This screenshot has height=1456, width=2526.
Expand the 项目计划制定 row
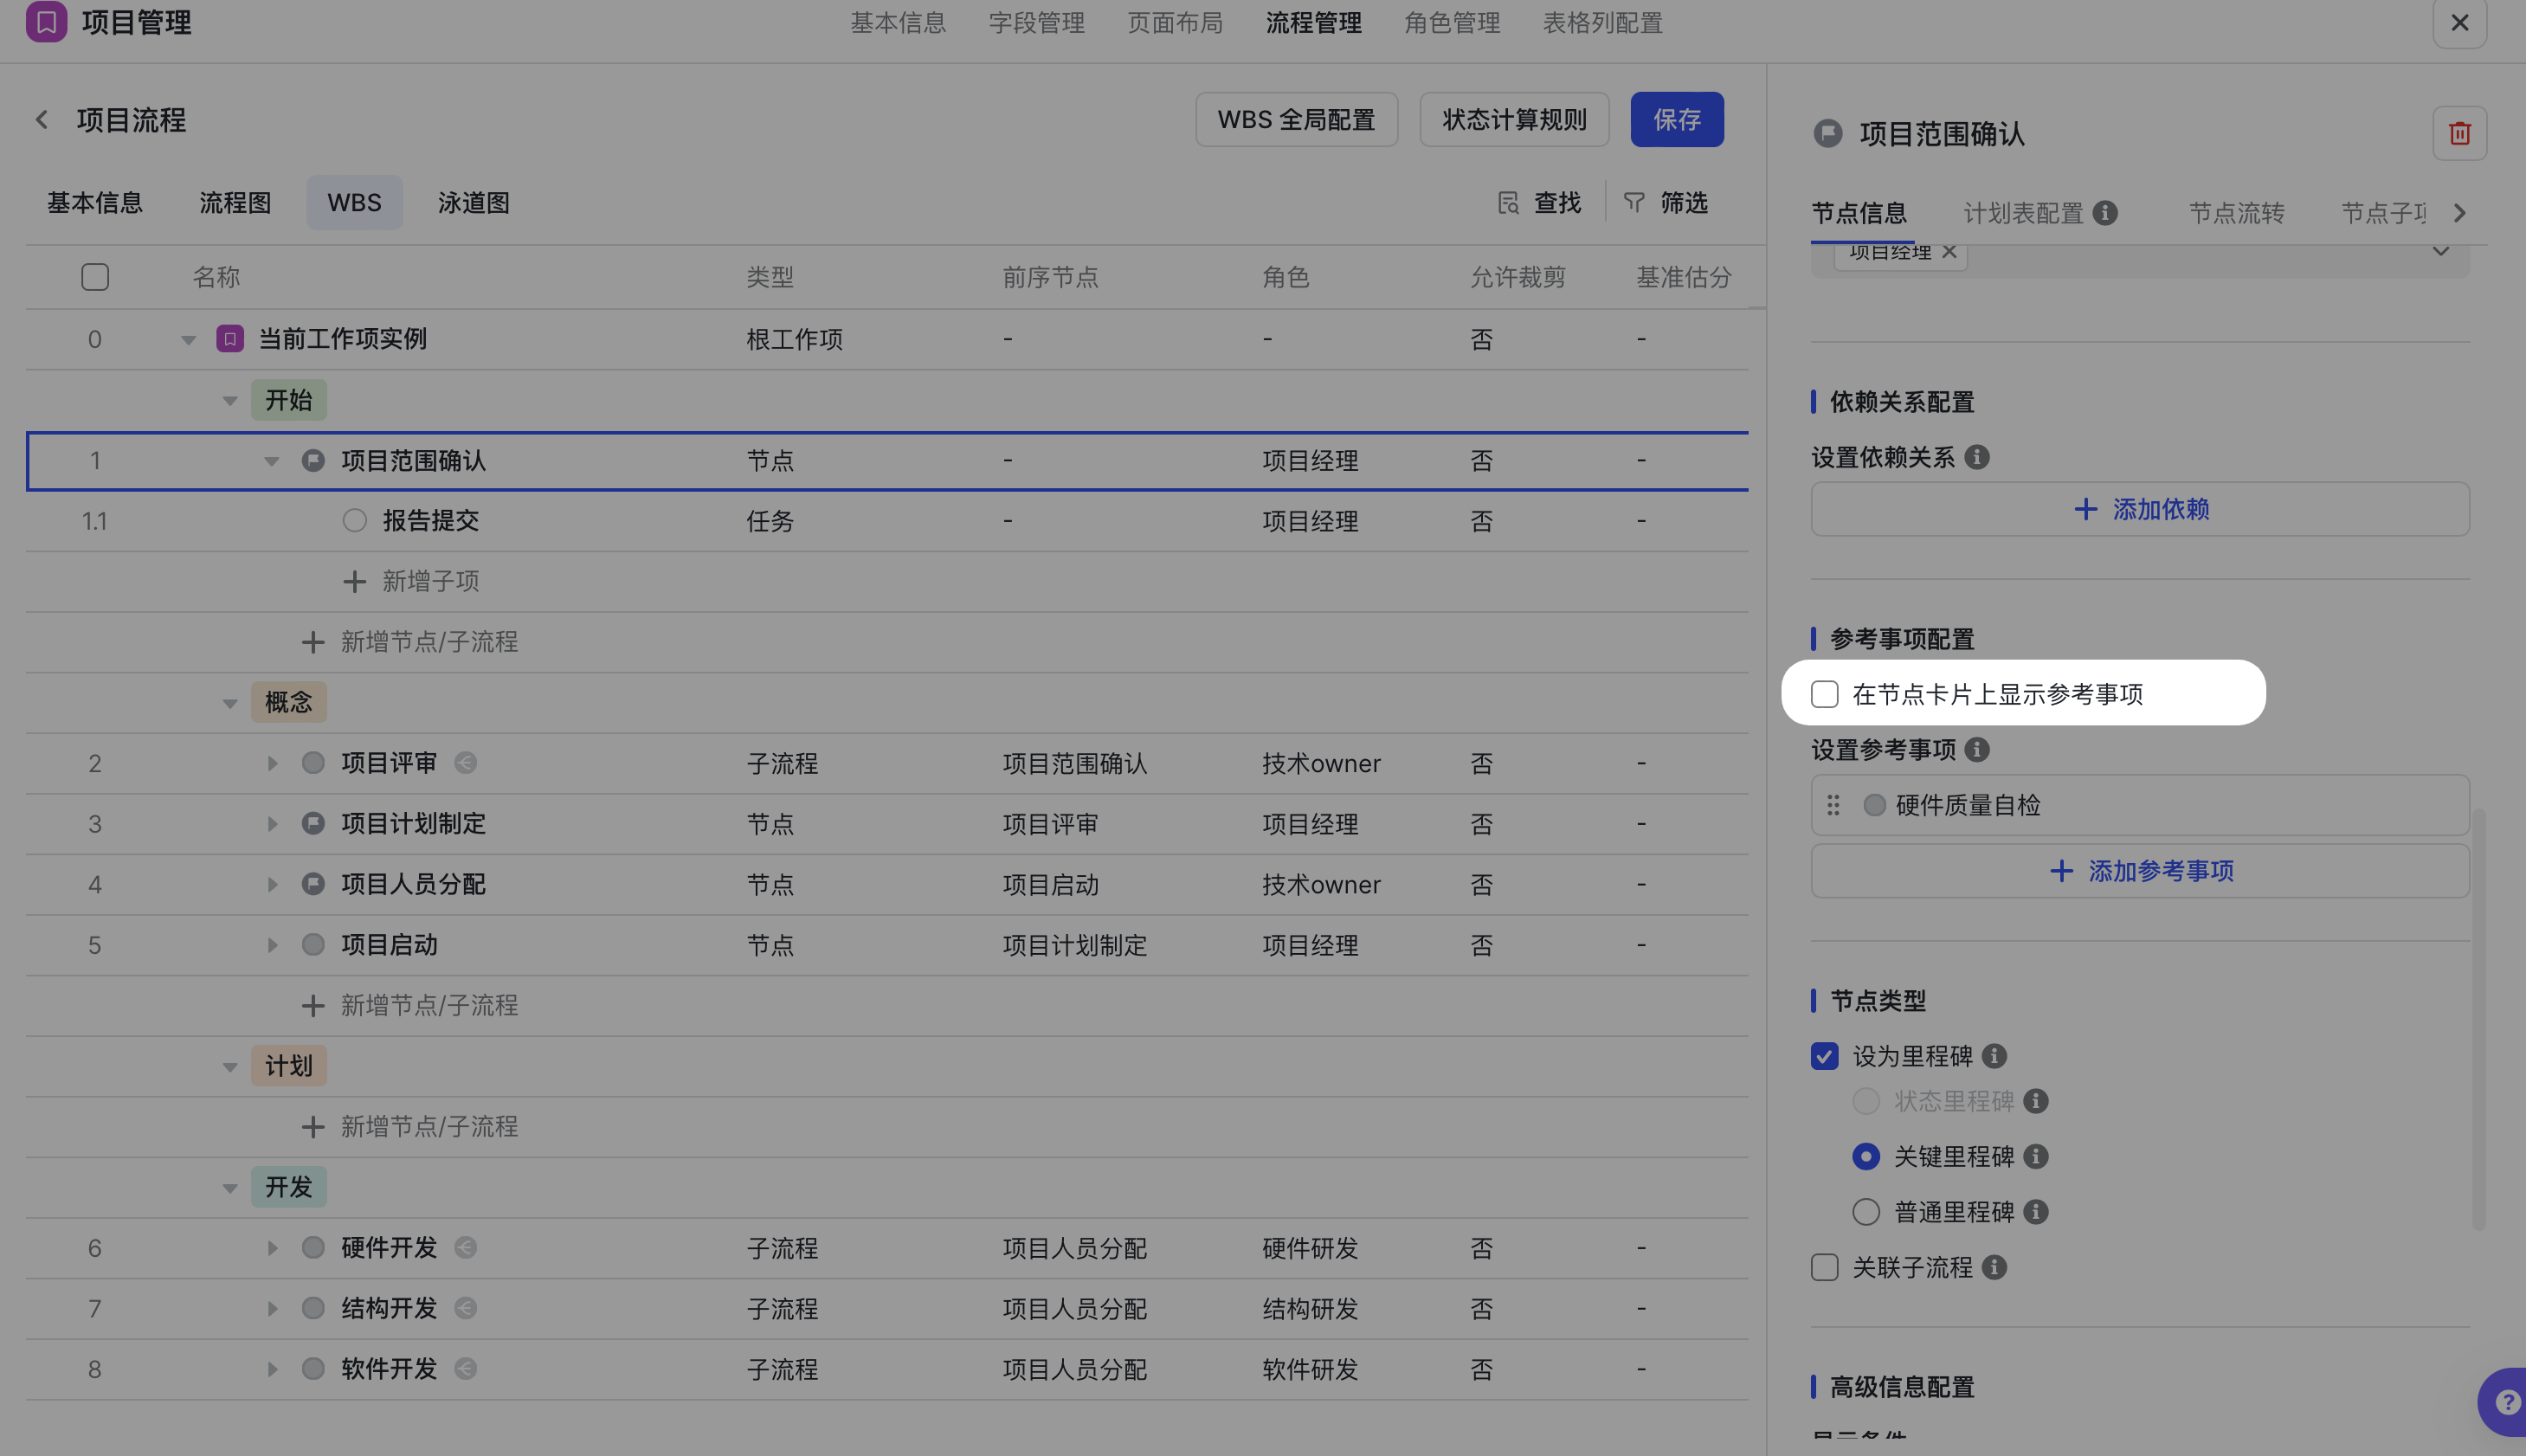tap(272, 824)
